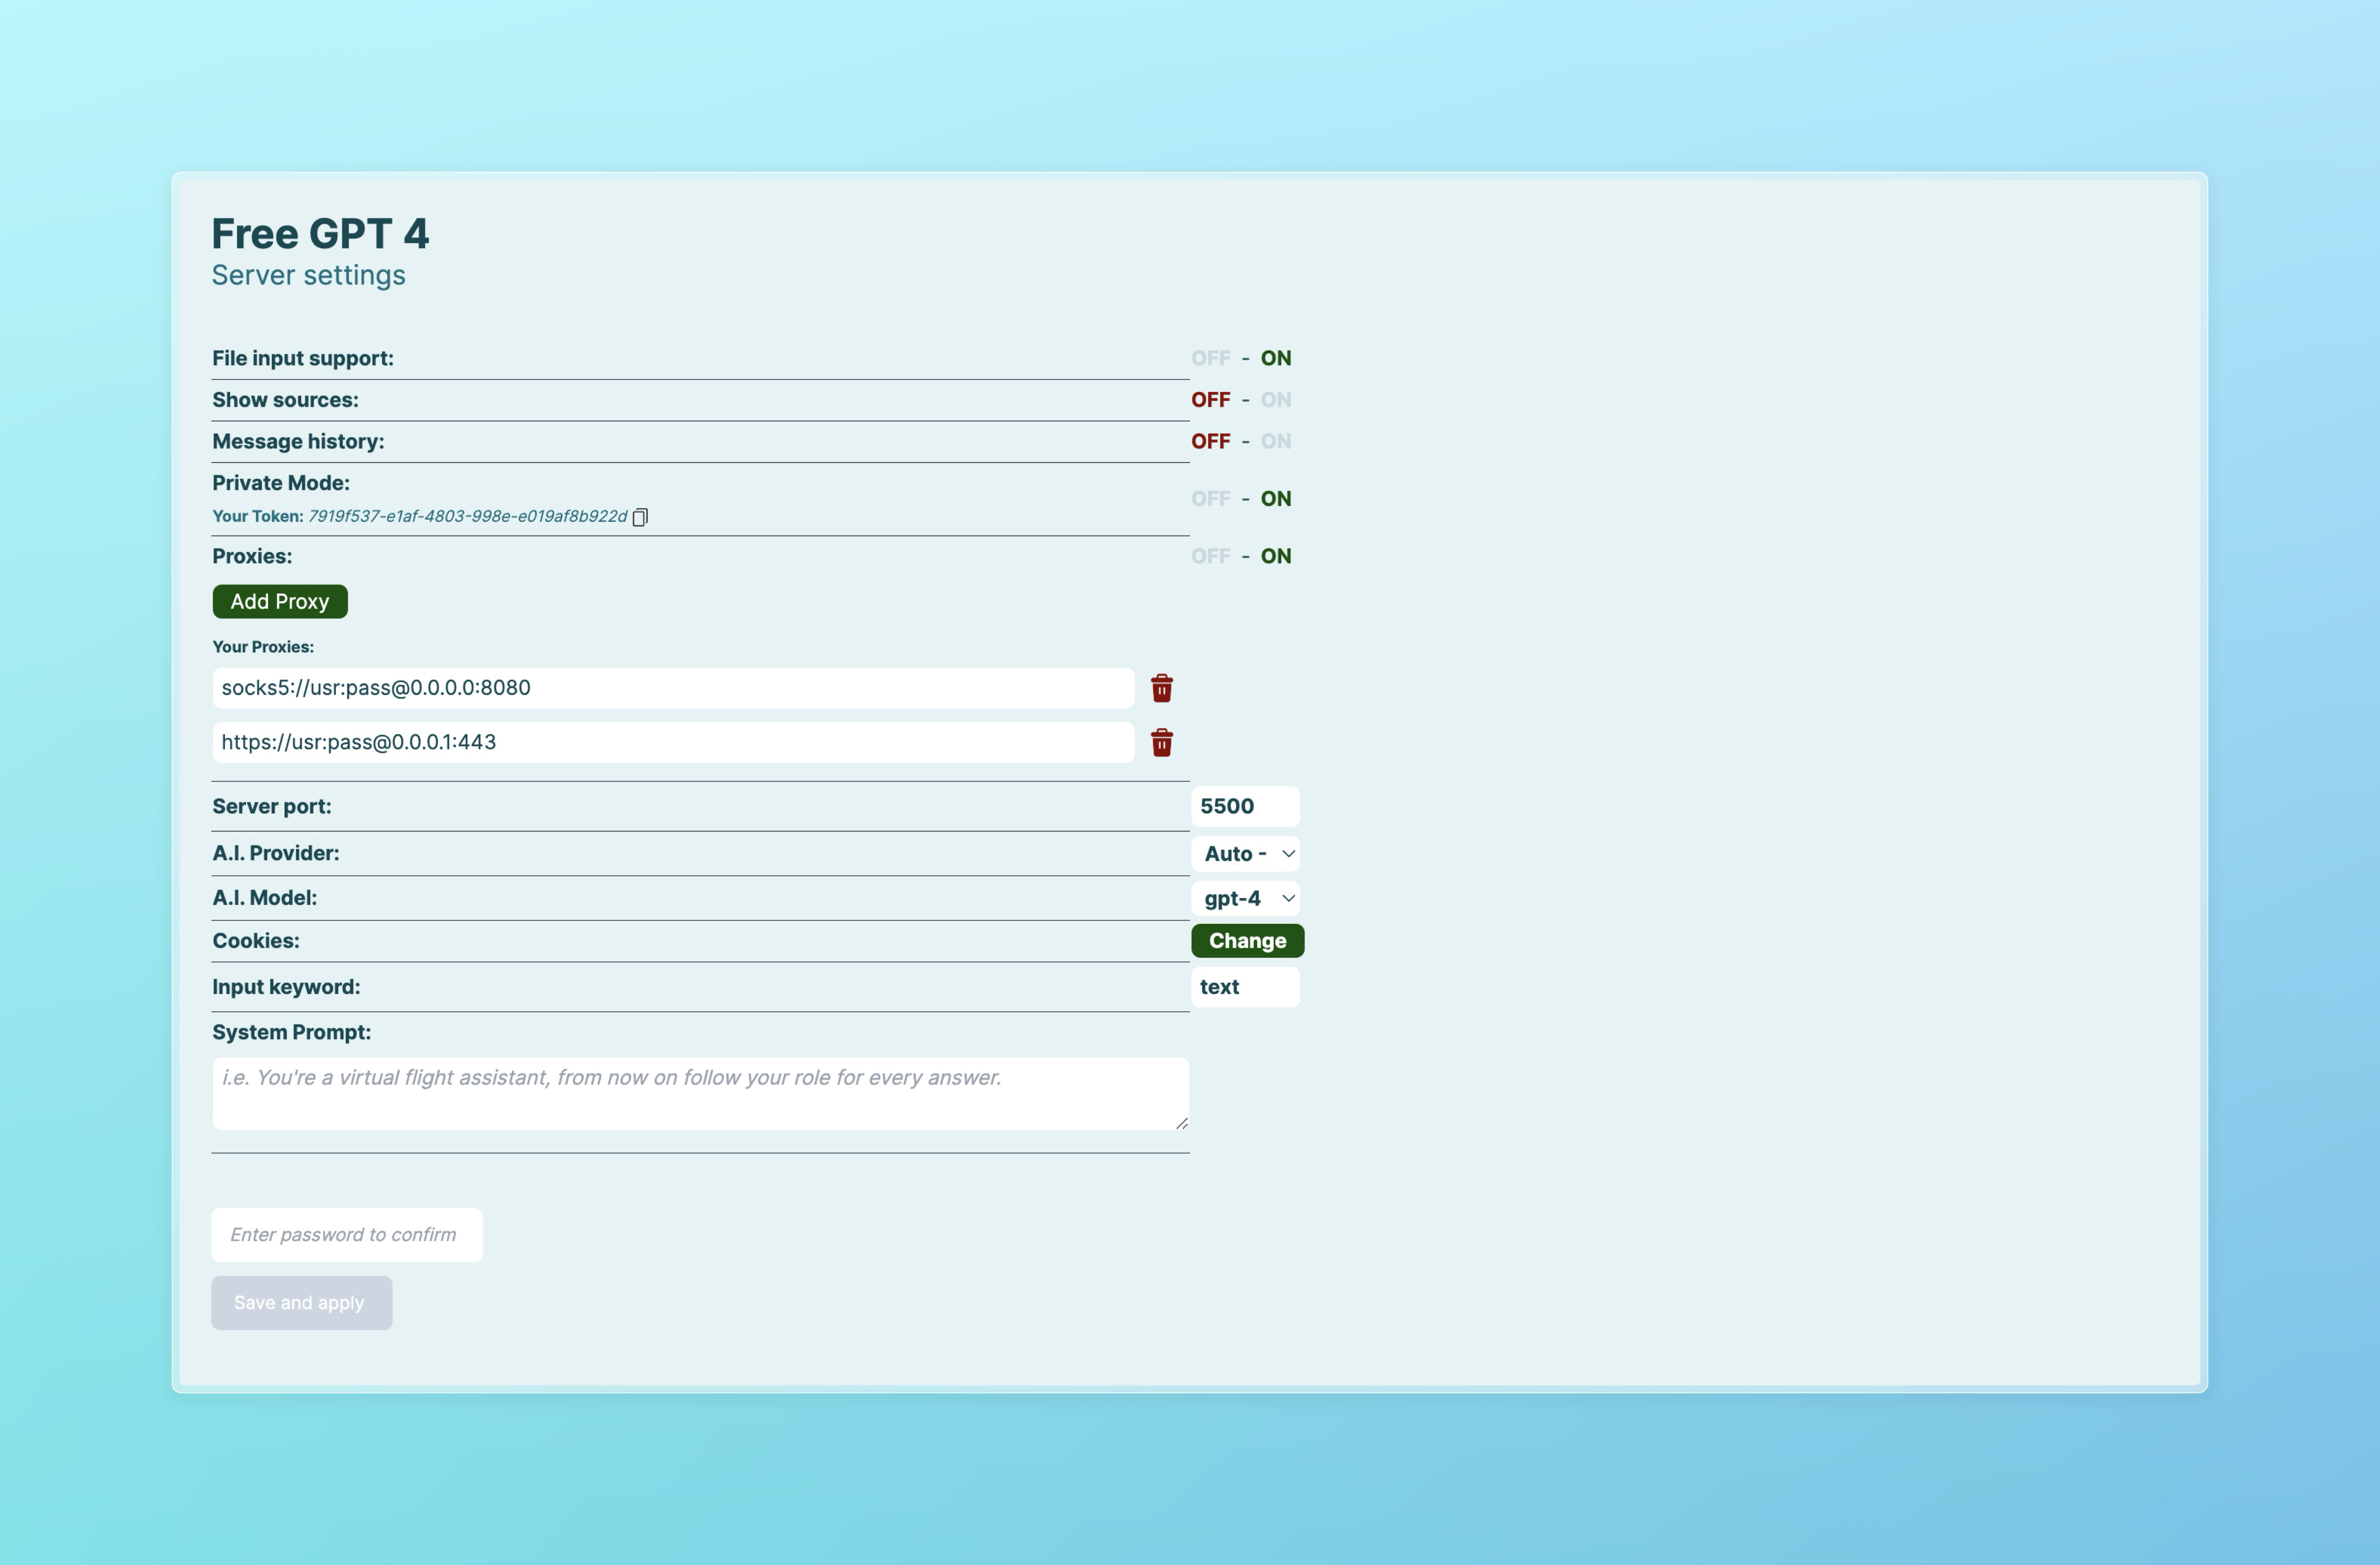2380x1565 pixels.
Task: Click the Add Proxy button
Action: coord(280,602)
